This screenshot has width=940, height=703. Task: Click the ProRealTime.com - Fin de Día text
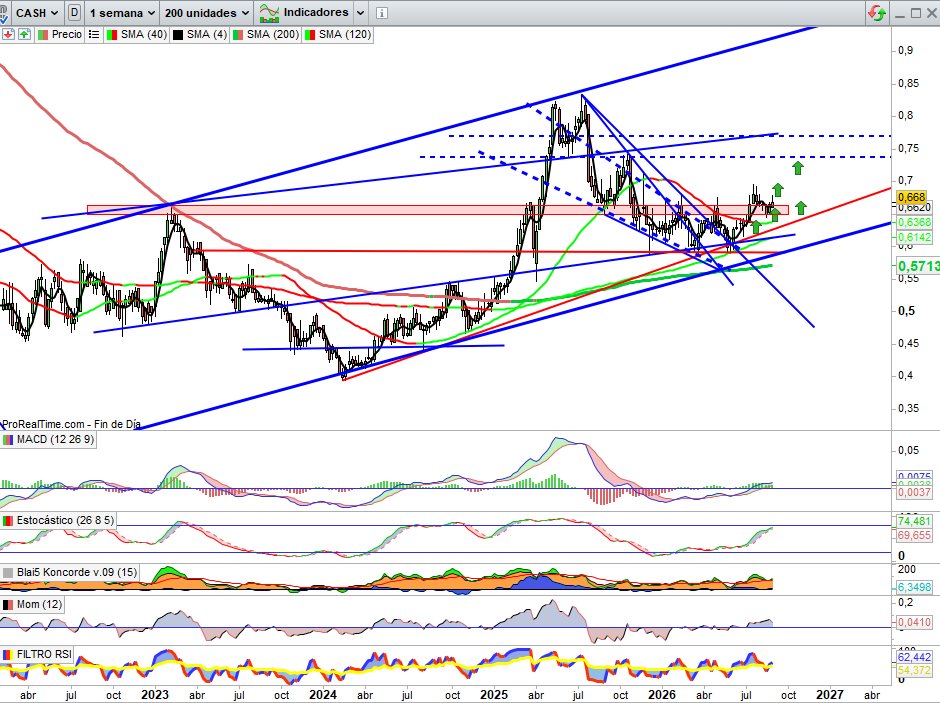(x=71, y=424)
